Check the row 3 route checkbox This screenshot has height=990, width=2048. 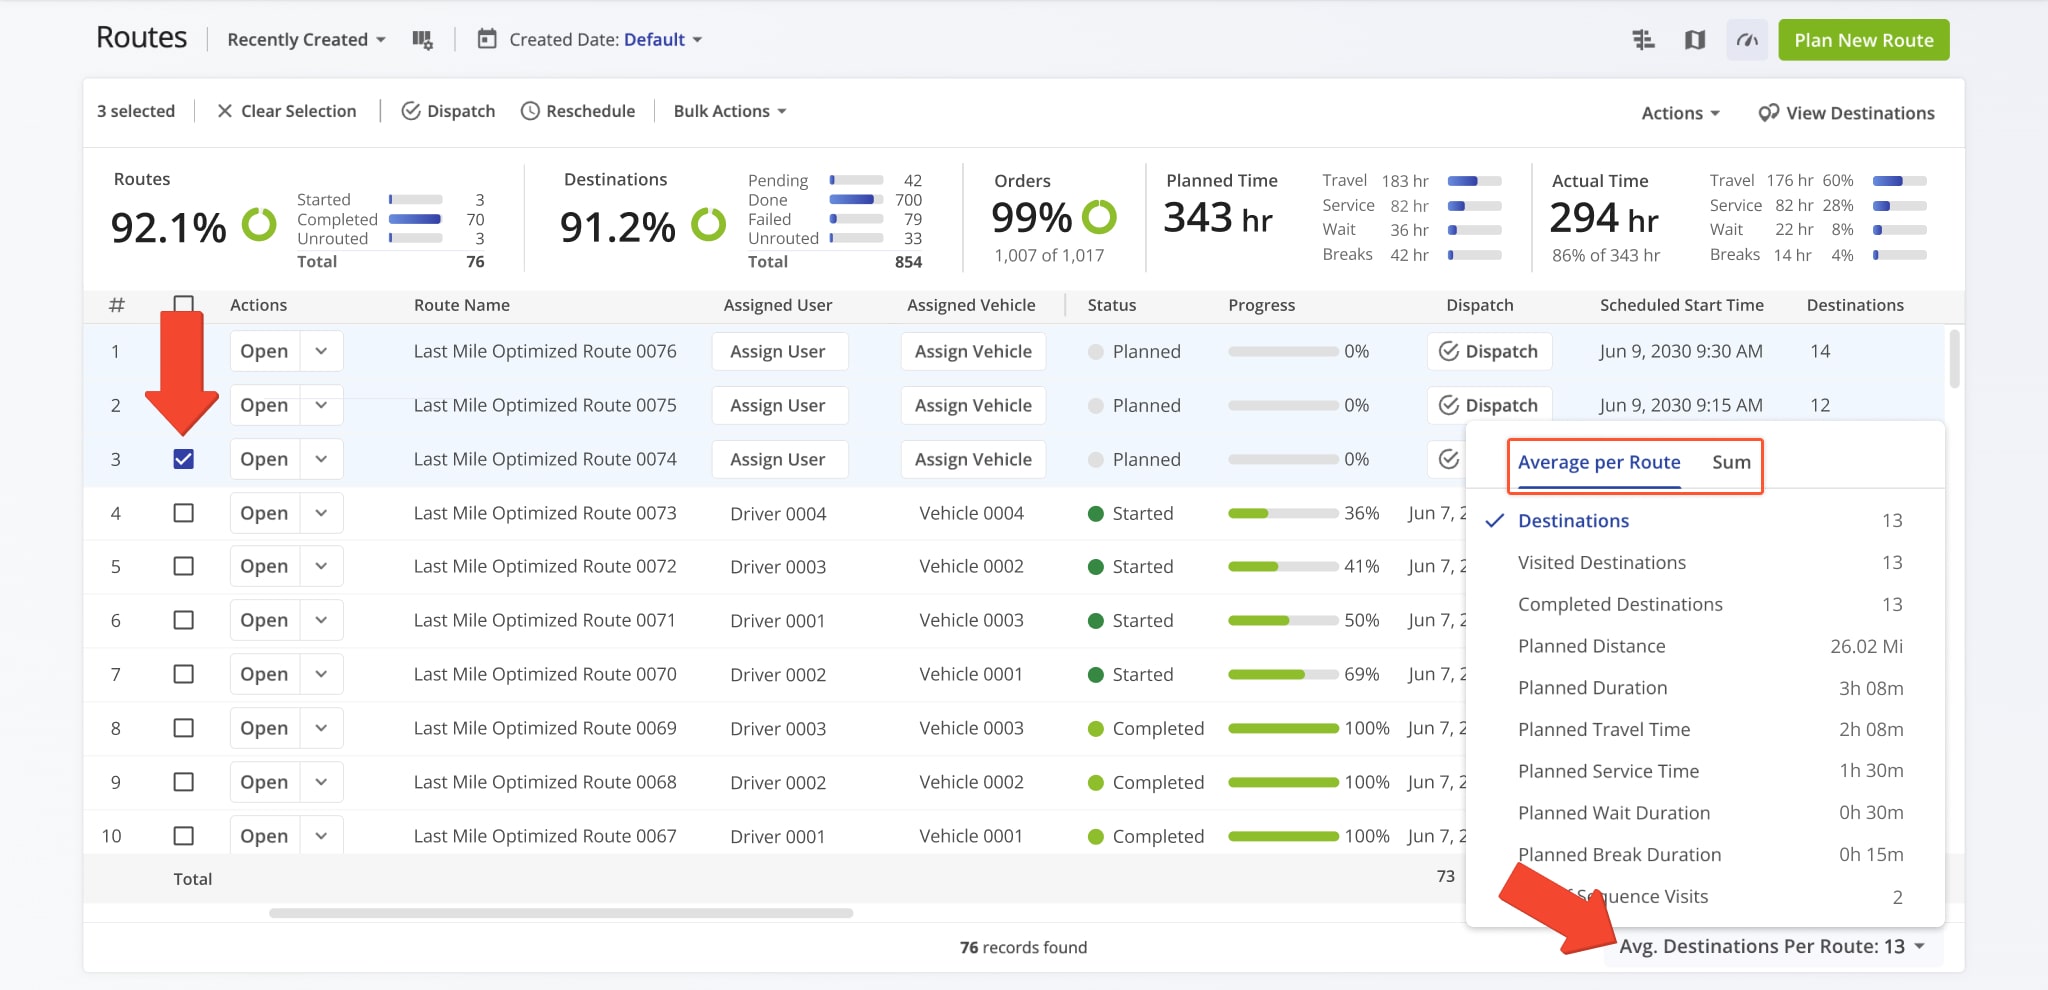click(183, 458)
